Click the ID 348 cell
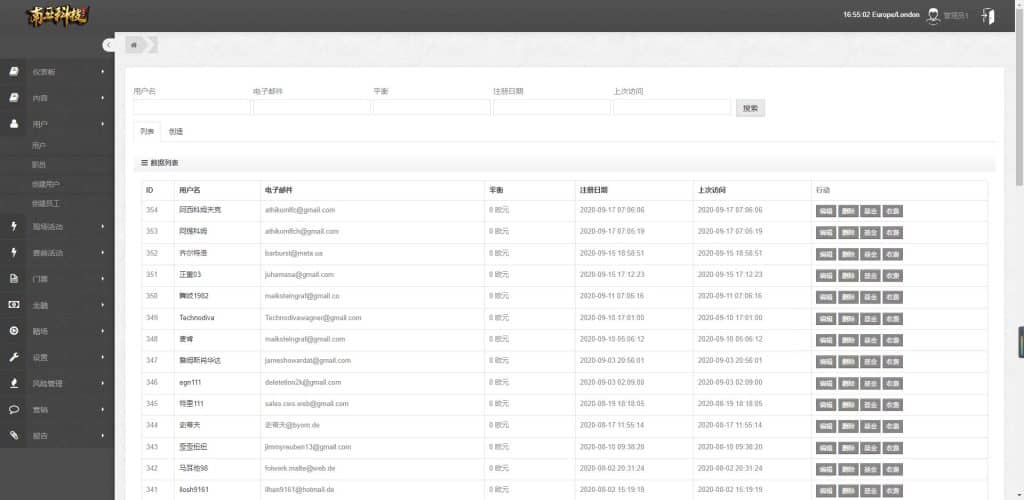The height and width of the screenshot is (500, 1024). click(152, 339)
